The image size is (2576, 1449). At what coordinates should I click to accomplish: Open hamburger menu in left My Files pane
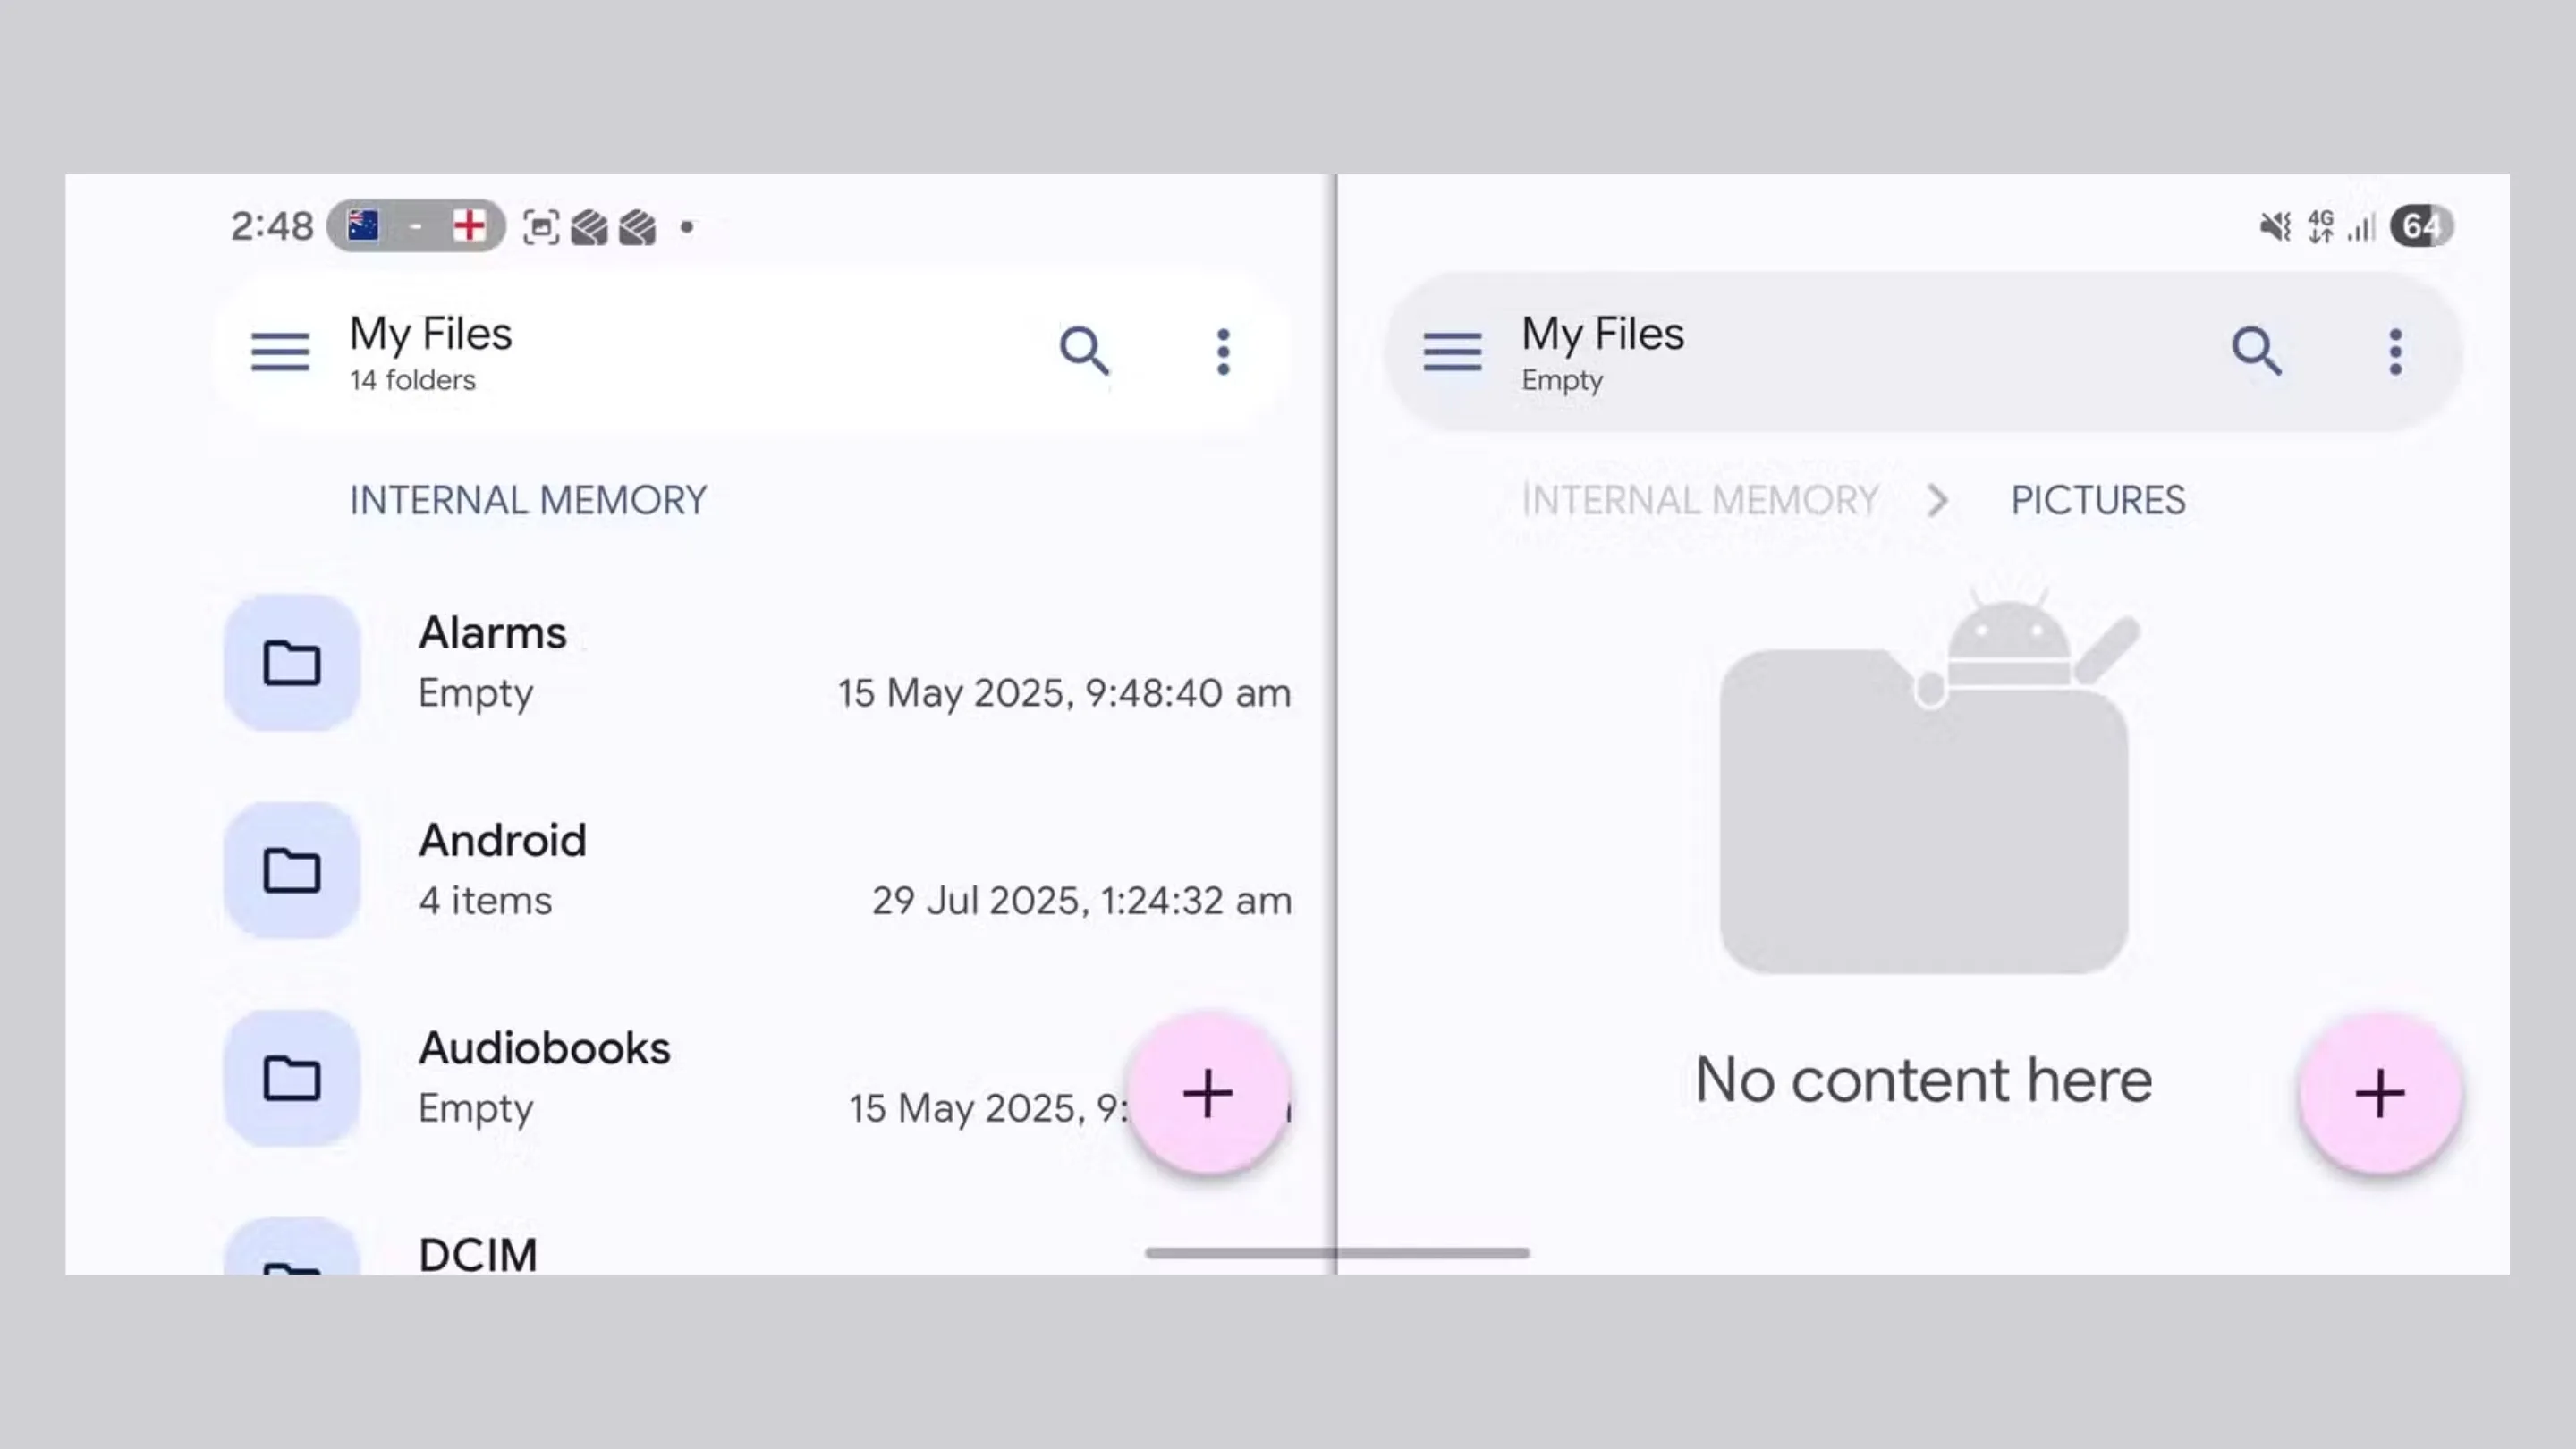coord(280,352)
